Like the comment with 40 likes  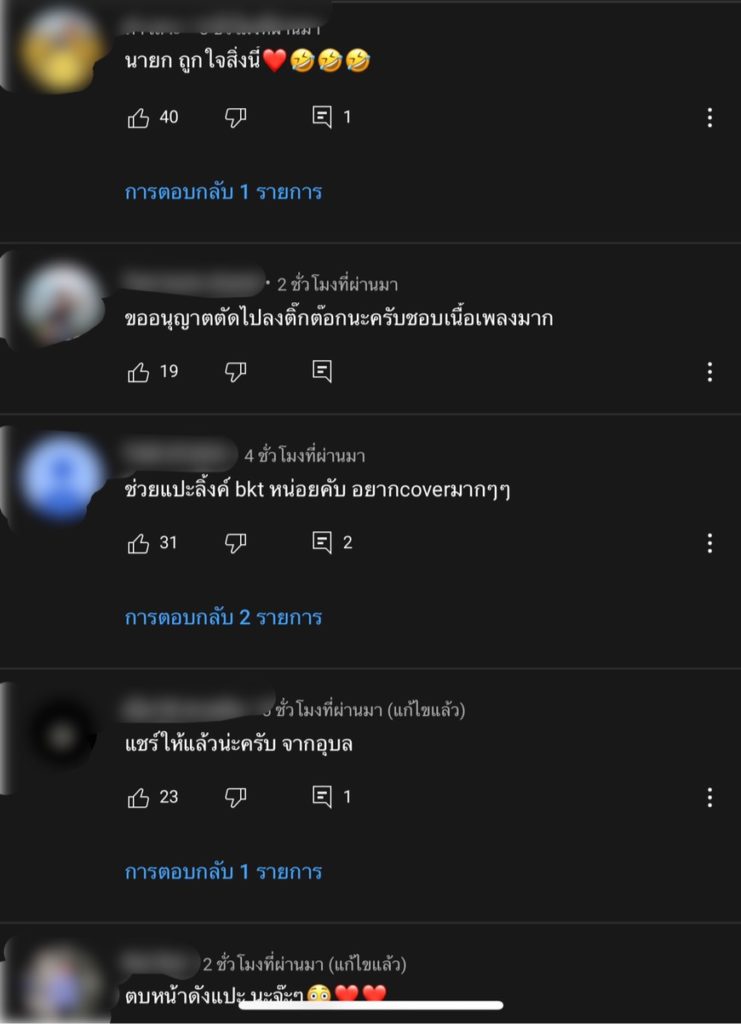pos(138,118)
